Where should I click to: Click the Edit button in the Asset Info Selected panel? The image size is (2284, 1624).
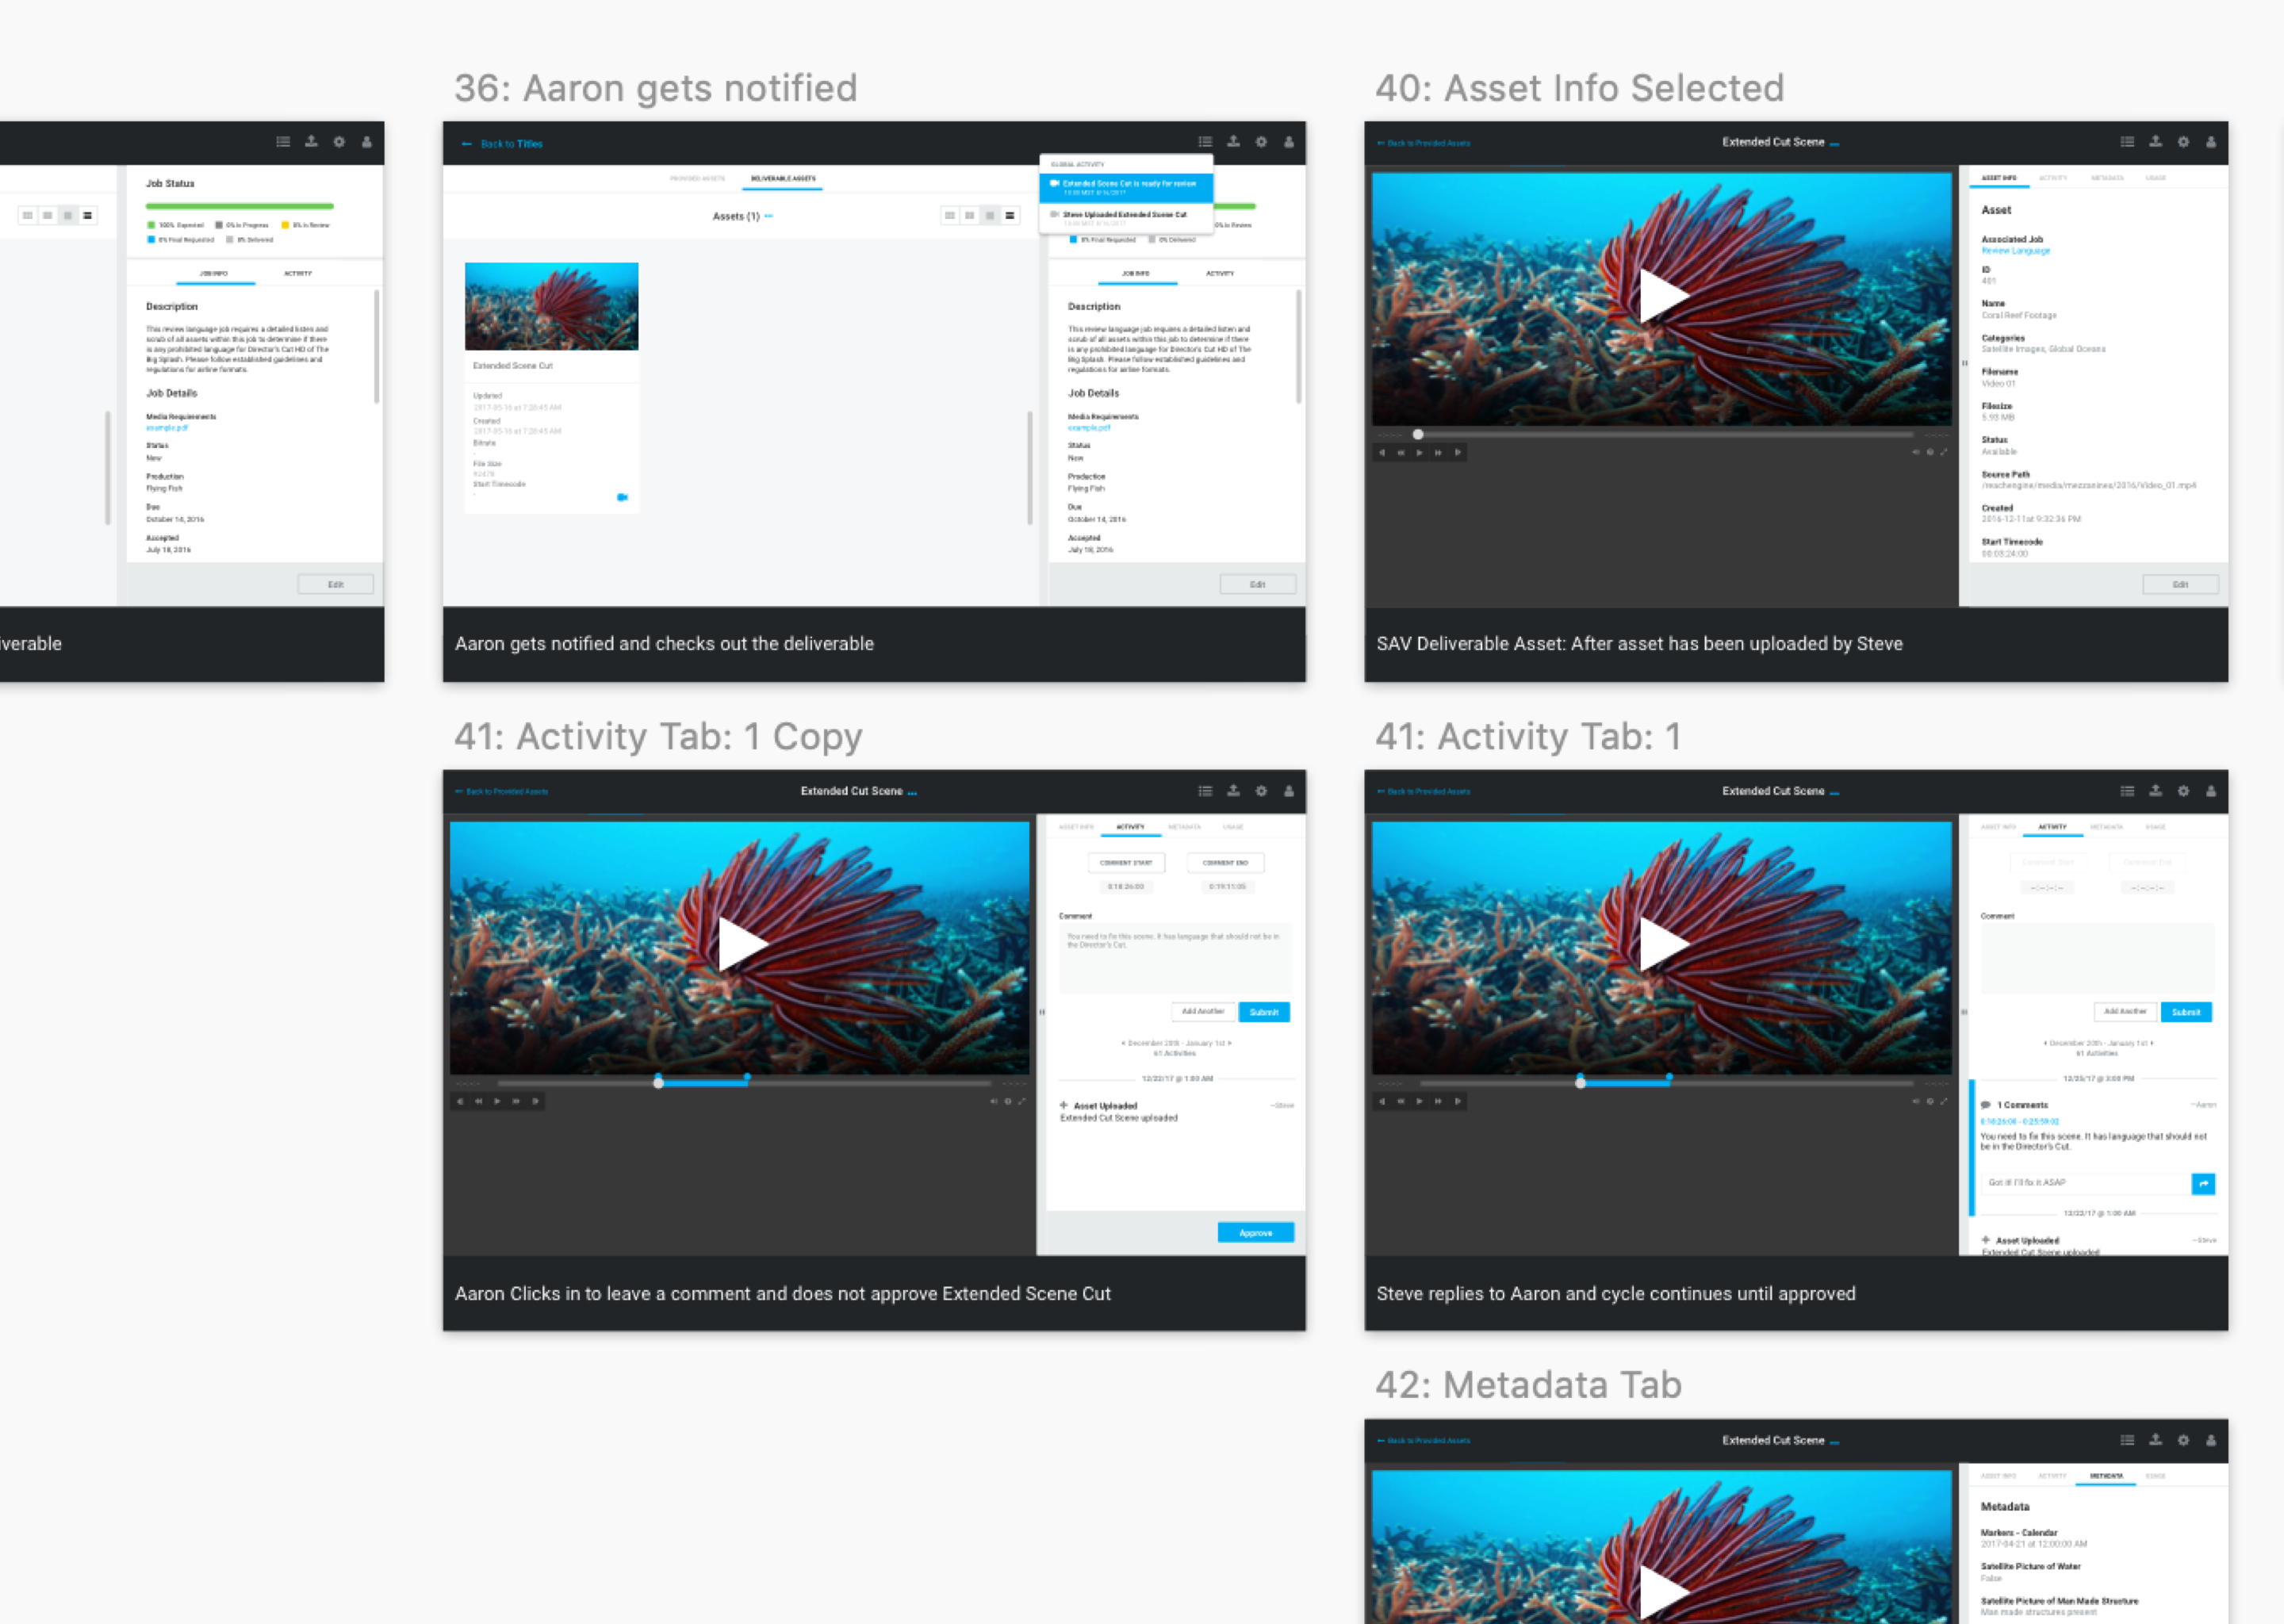[x=2181, y=584]
